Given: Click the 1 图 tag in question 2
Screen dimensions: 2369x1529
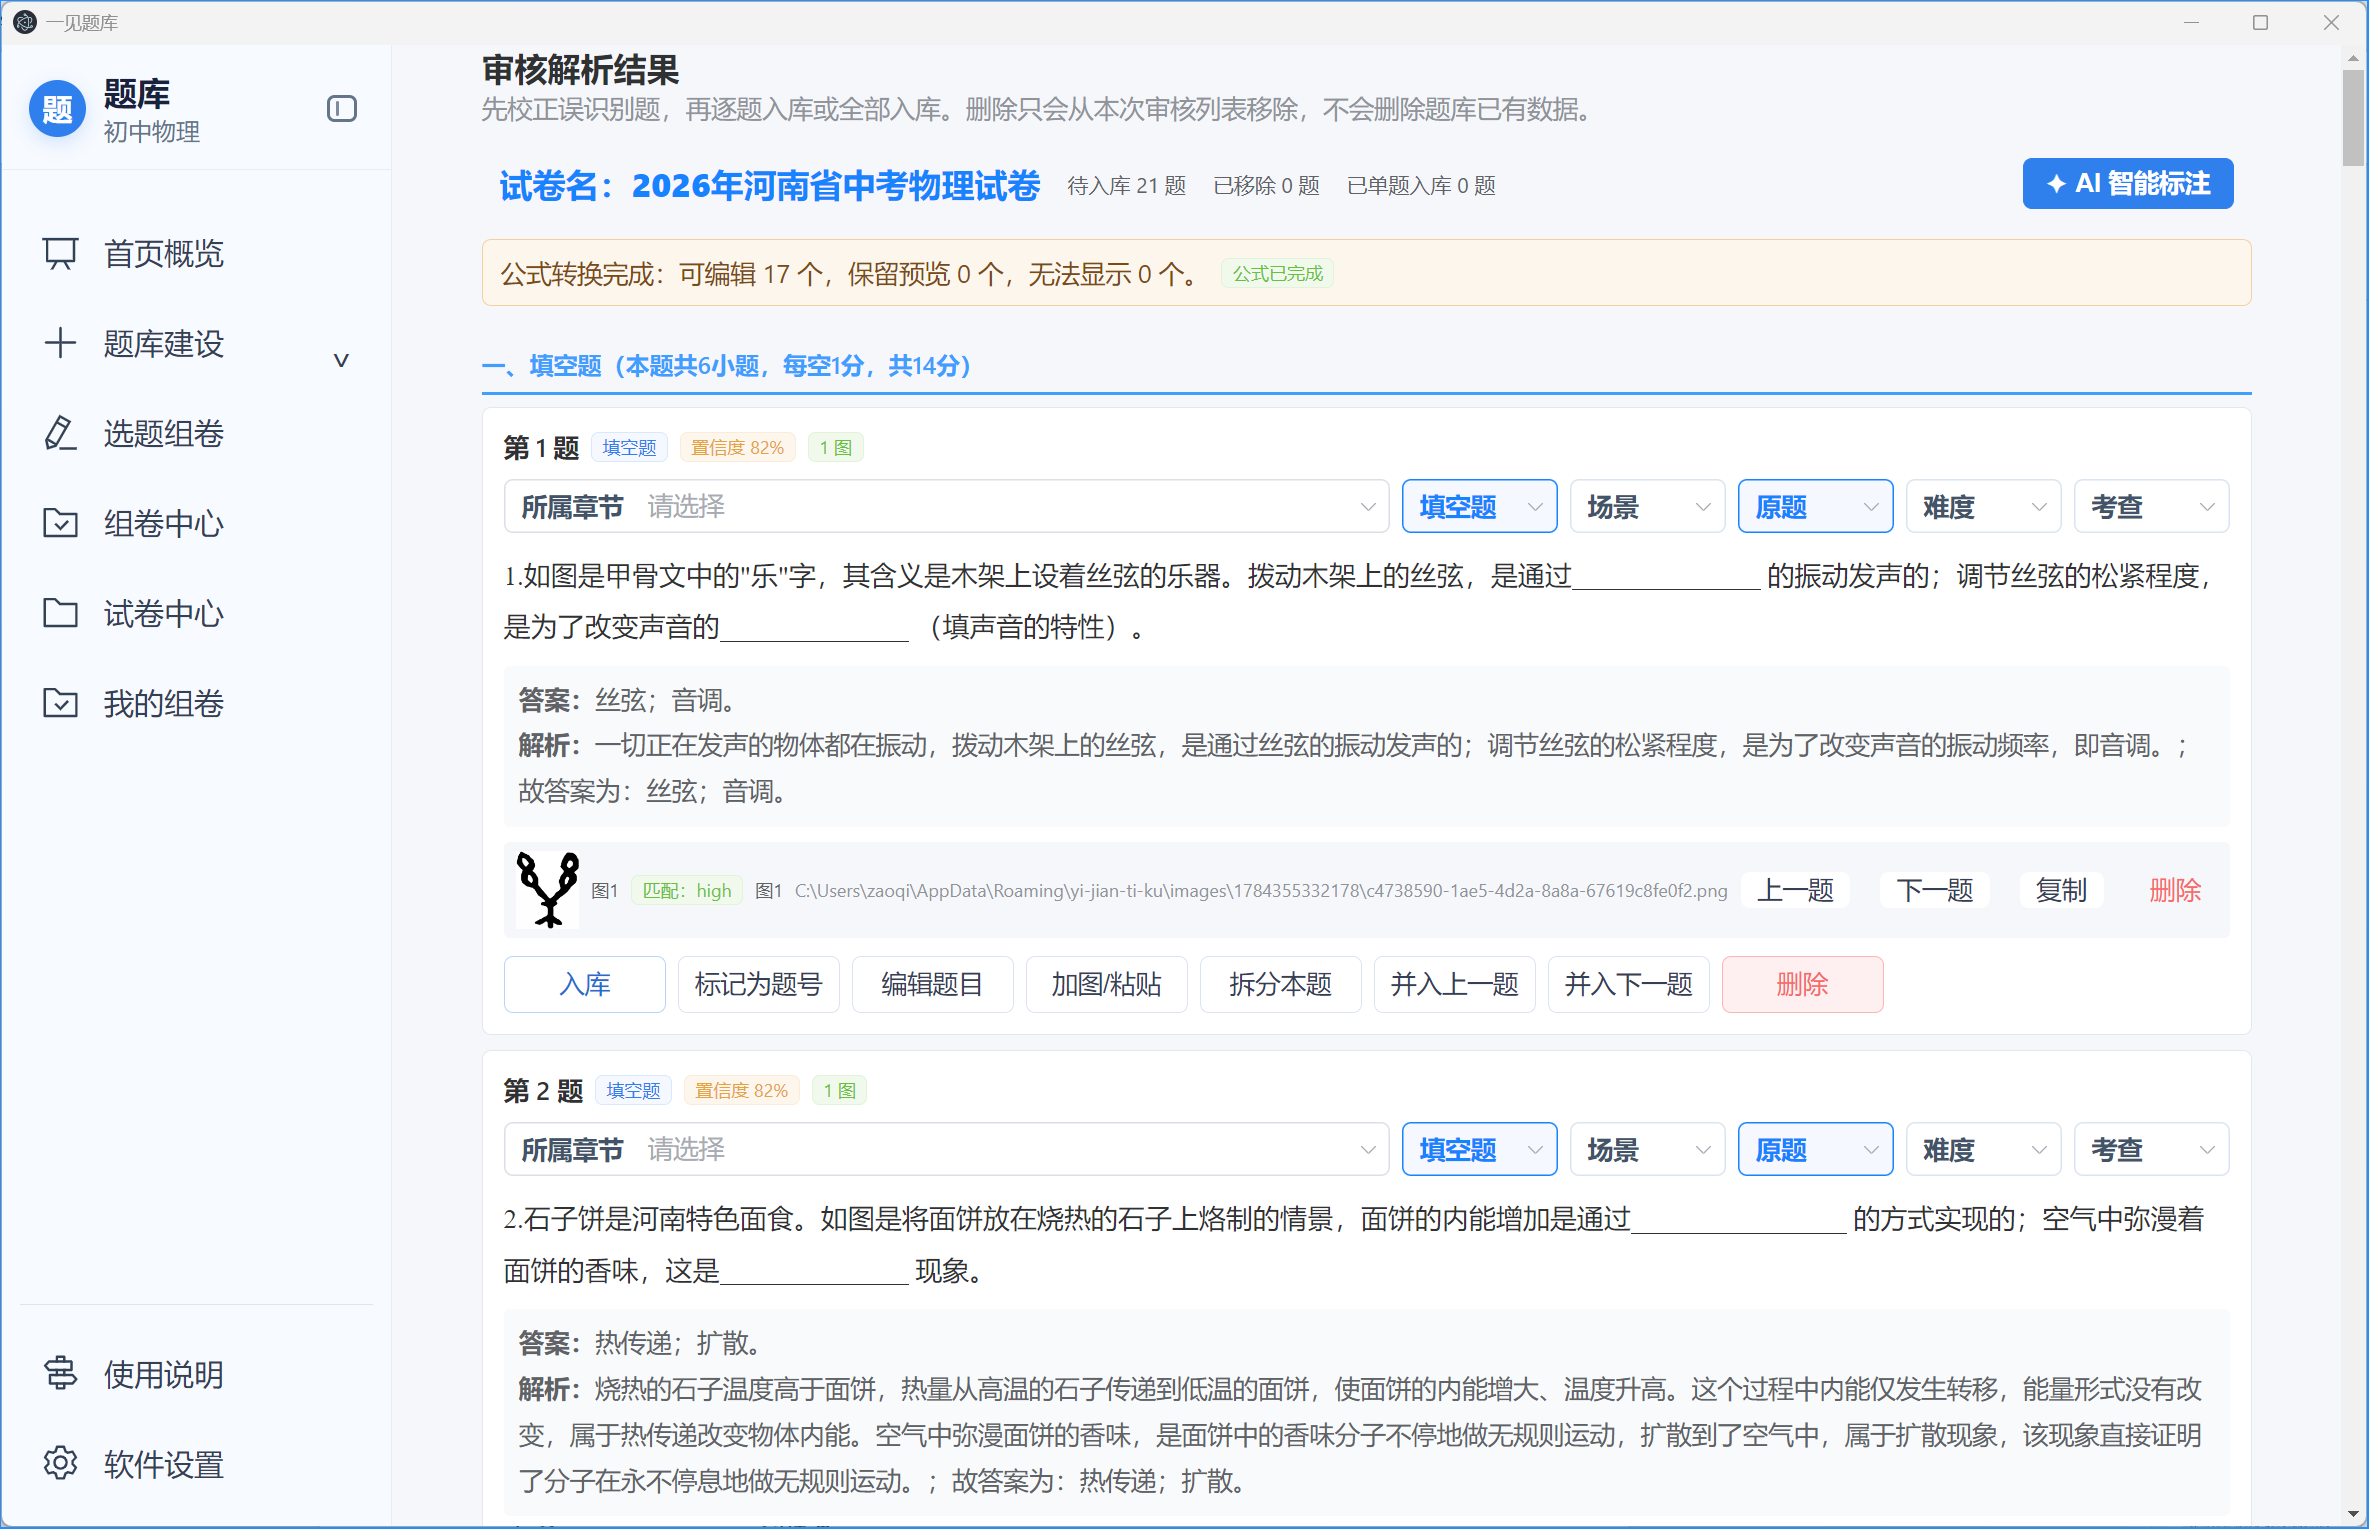Looking at the screenshot, I should [840, 1091].
